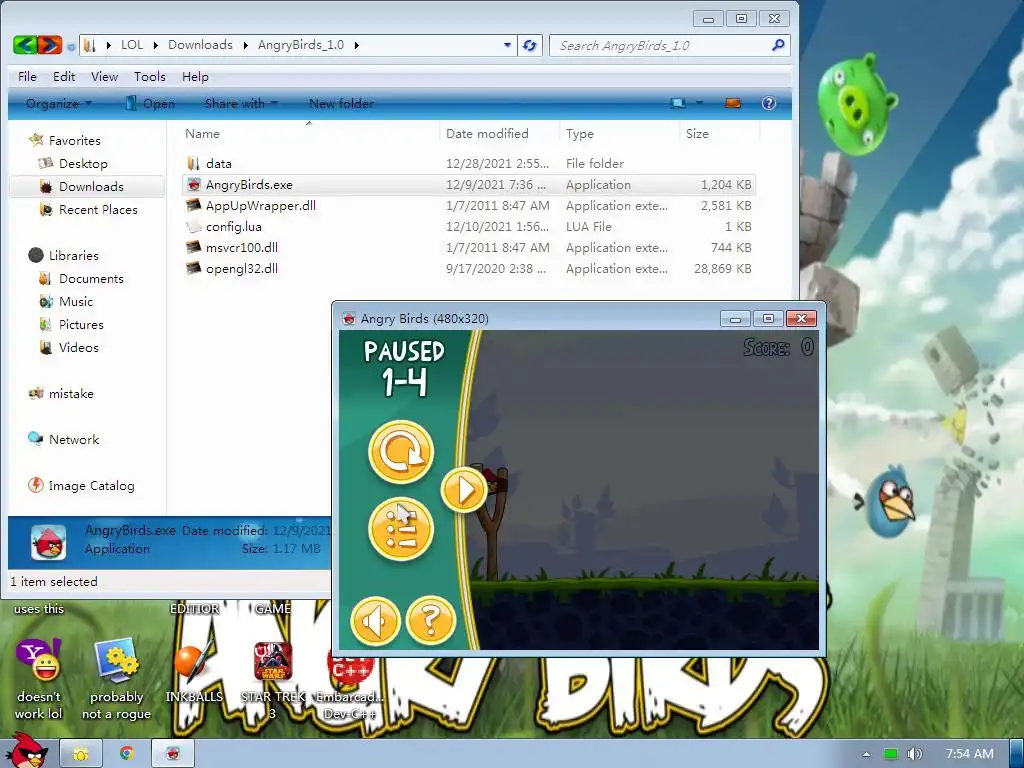Change the view mode icon
Image resolution: width=1024 pixels, height=768 pixels.
[x=679, y=103]
